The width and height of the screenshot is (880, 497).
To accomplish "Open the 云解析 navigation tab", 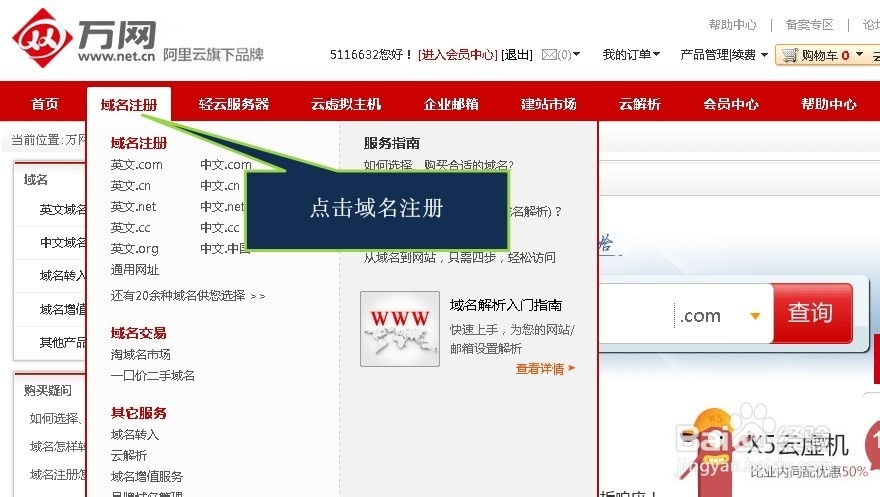I will [639, 104].
